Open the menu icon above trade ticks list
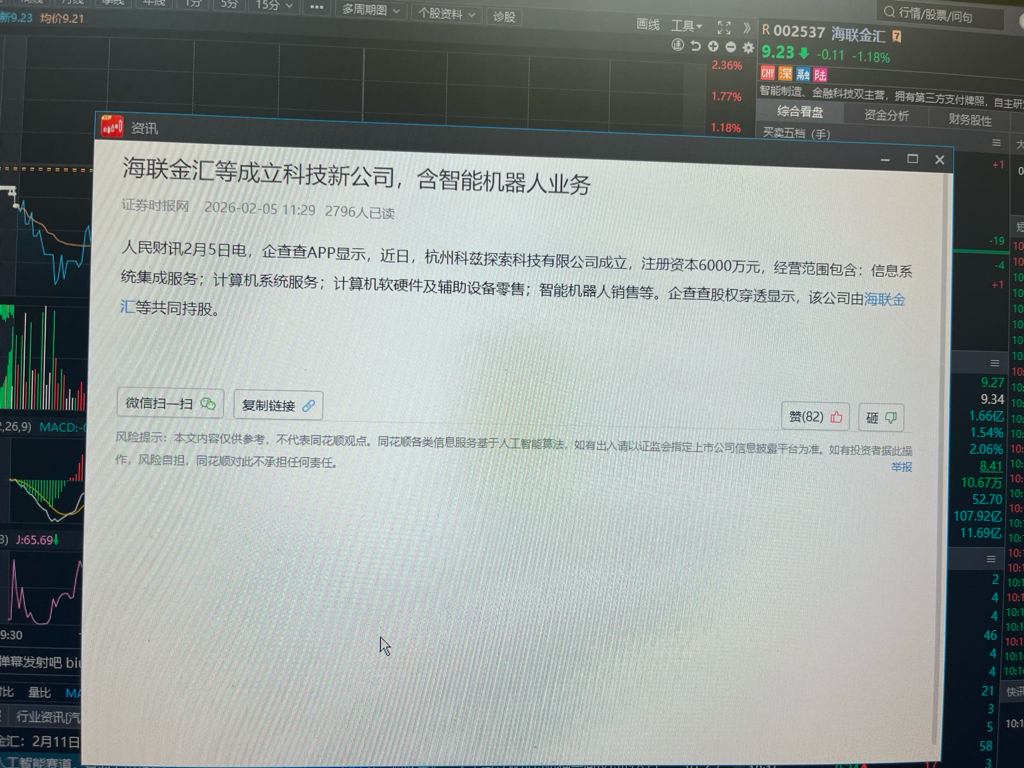The image size is (1024, 768). 991,559
